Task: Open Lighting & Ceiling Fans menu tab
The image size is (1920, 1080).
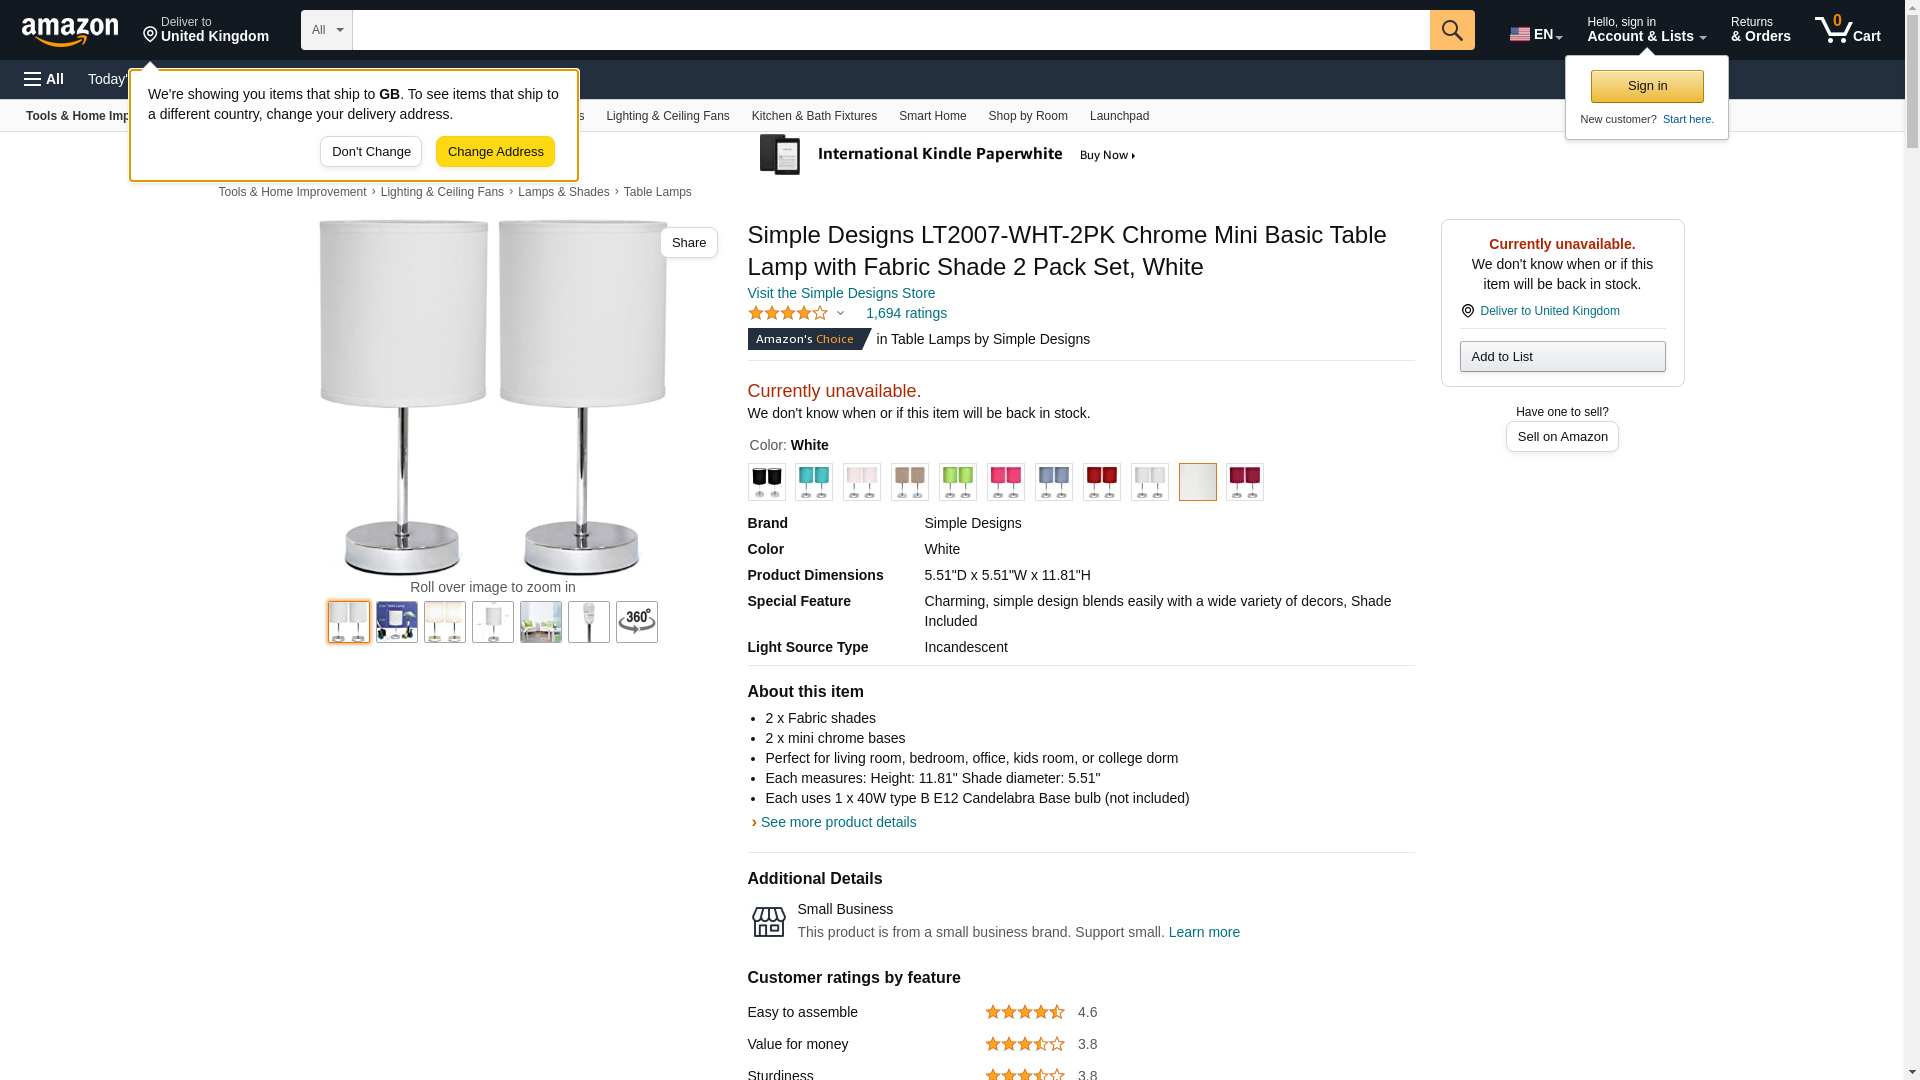Action: click(x=667, y=116)
